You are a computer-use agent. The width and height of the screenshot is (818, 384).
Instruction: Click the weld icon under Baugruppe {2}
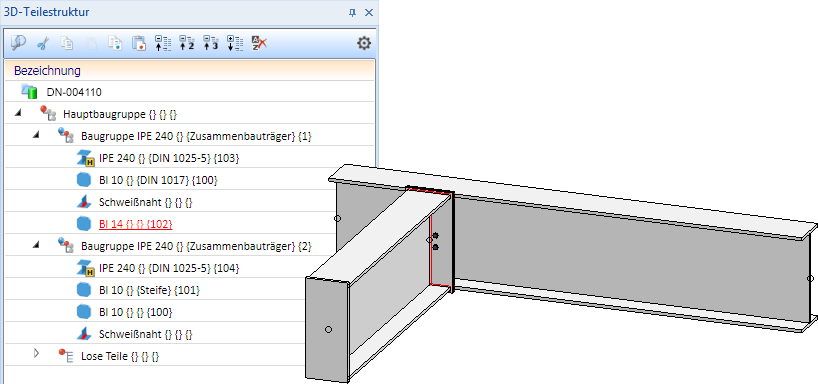[84, 333]
